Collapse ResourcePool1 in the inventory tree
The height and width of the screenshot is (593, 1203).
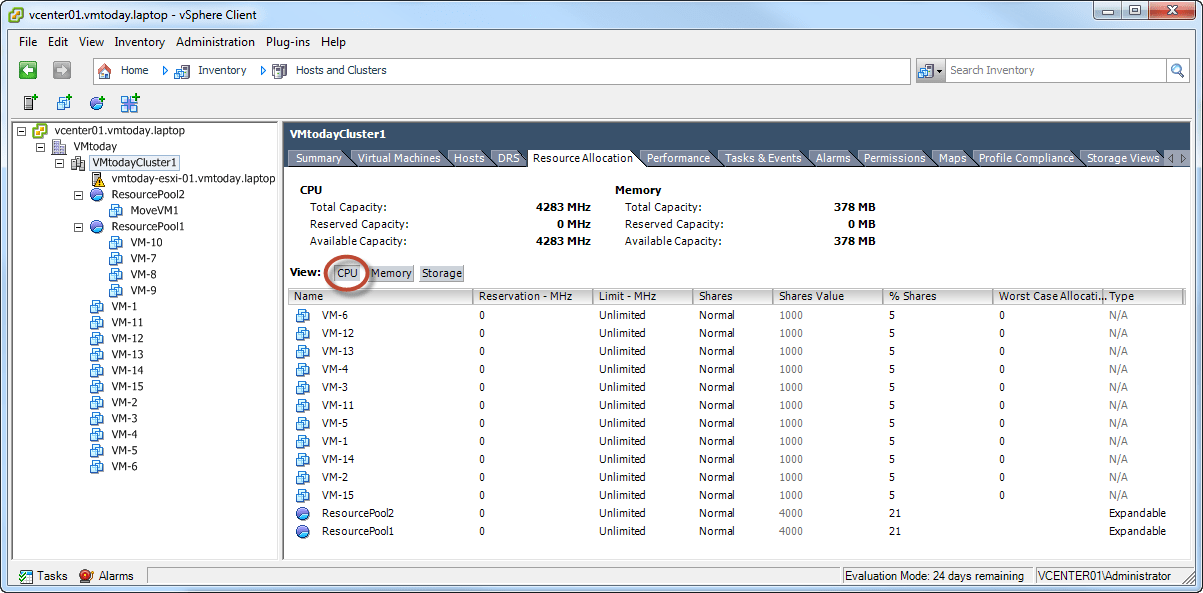(x=78, y=227)
